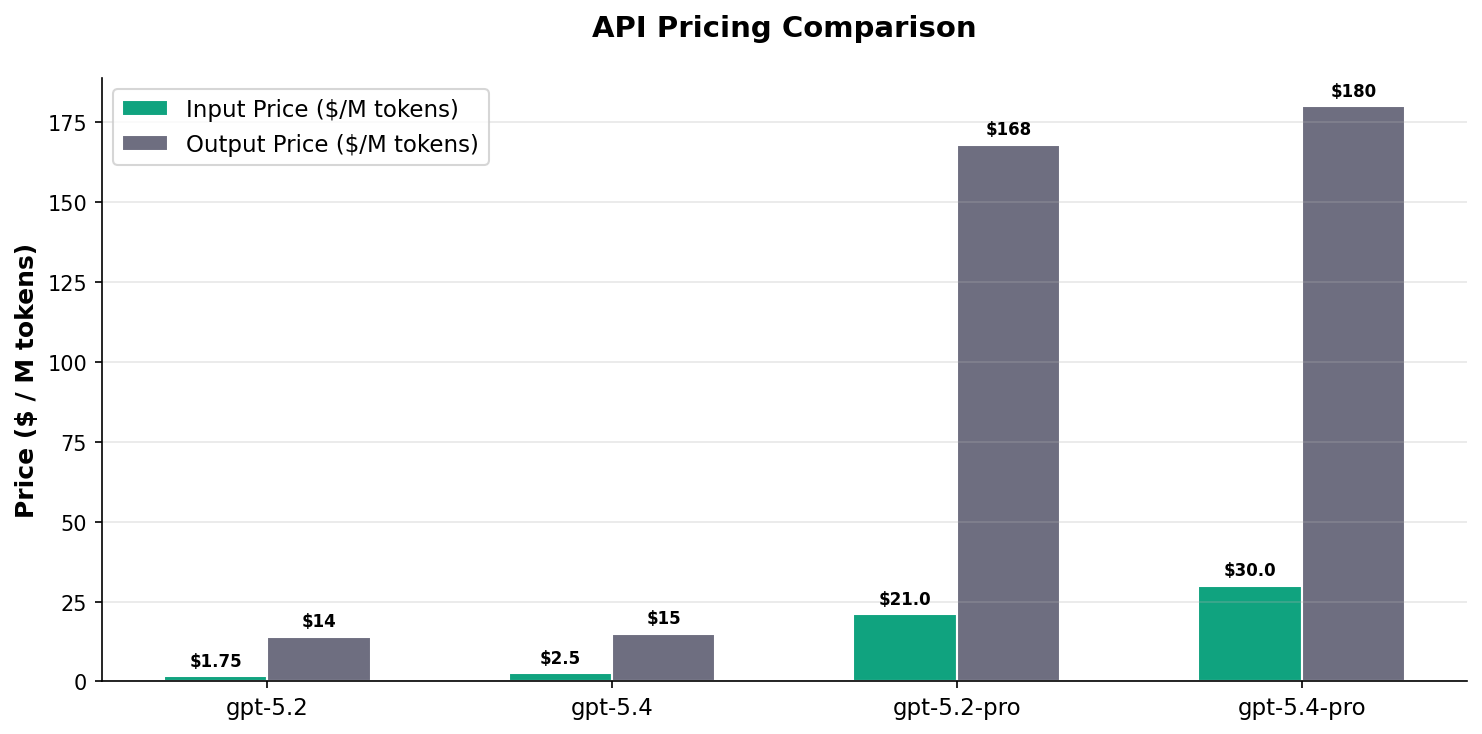
Task: Select the "Input Price ($/M tokens)" legend label
Action: point(322,109)
